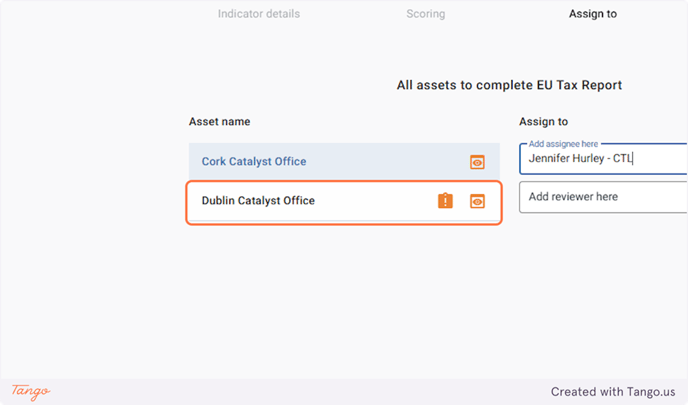This screenshot has height=405, width=688.
Task: Toggle the eye icon for Dublin Catalyst Office
Action: tap(477, 201)
